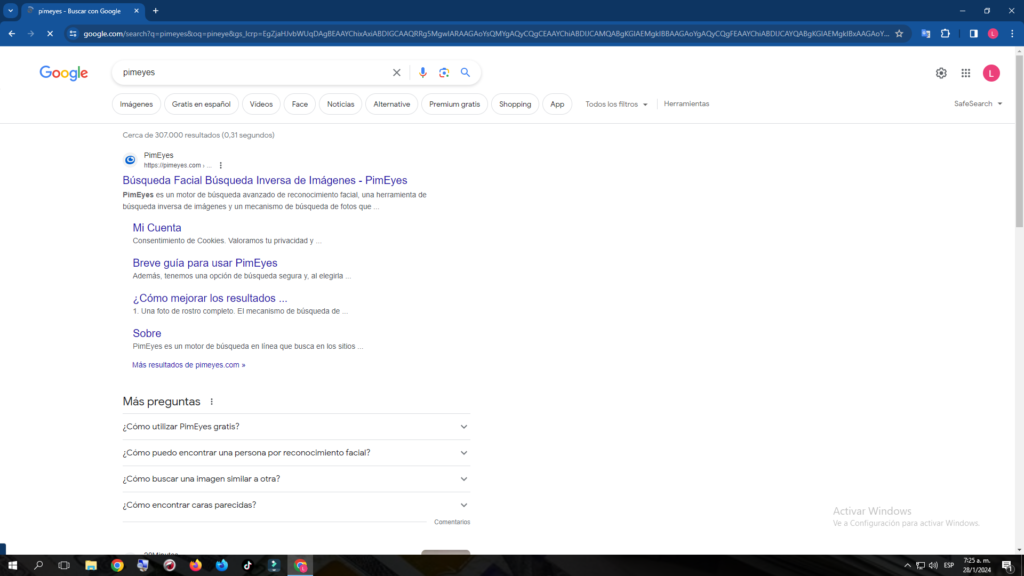Expand '¿Cómo buscar una imagen similar a otra?'
Screen dimensions: 1024x576
[296, 479]
